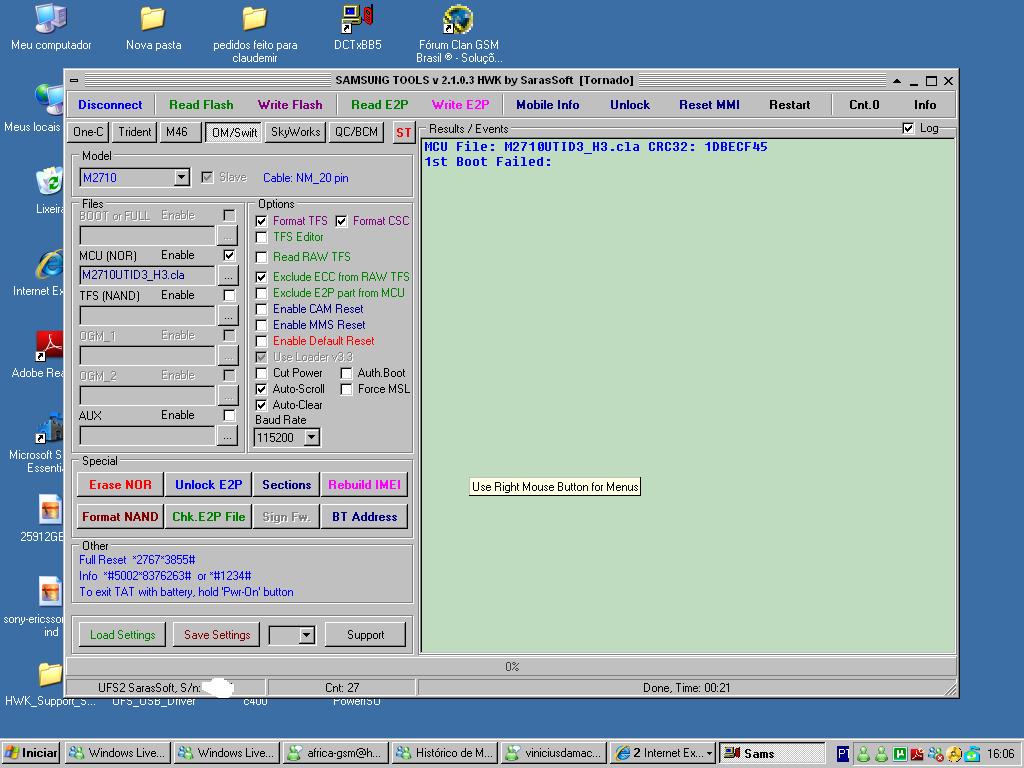Click the Rebuild IMEI button

364,485
